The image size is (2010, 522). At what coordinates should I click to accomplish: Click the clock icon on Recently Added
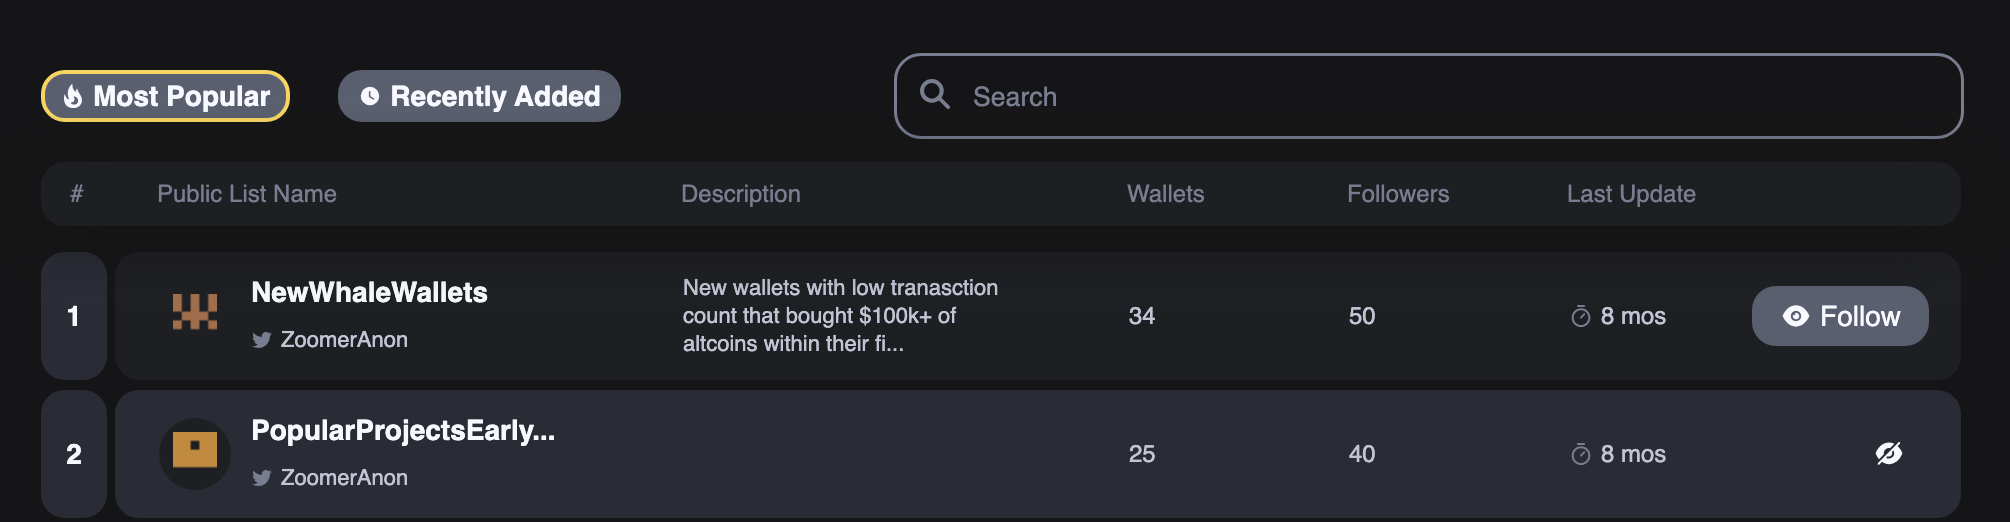370,96
